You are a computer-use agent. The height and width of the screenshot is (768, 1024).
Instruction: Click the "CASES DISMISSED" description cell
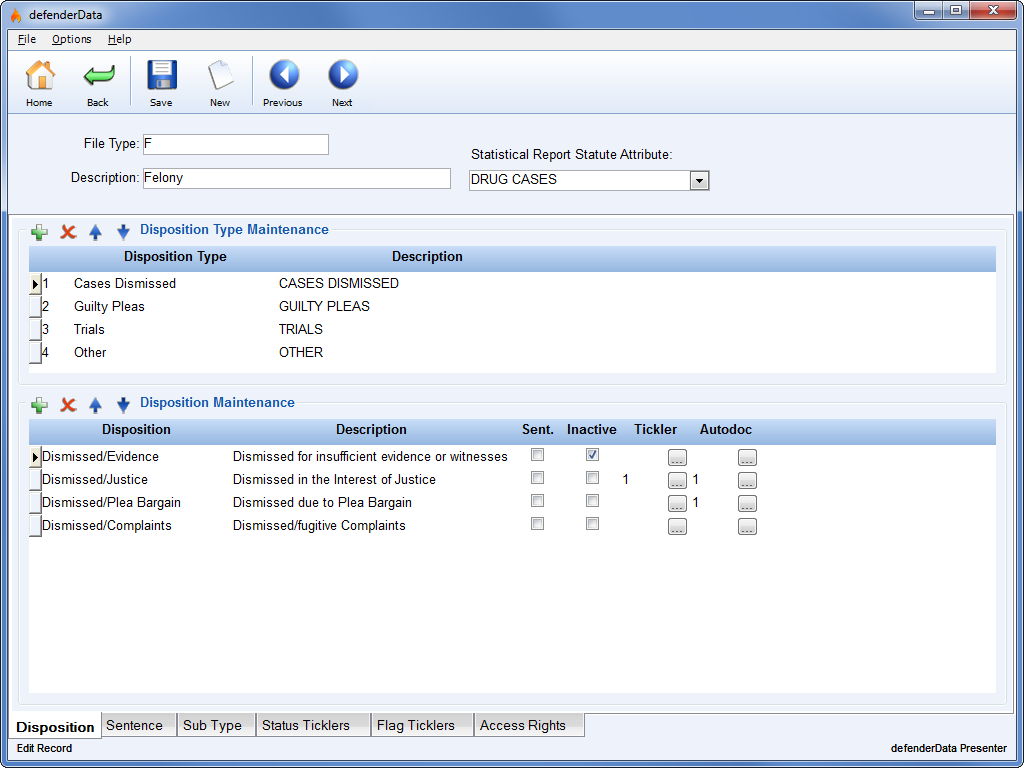pos(338,283)
